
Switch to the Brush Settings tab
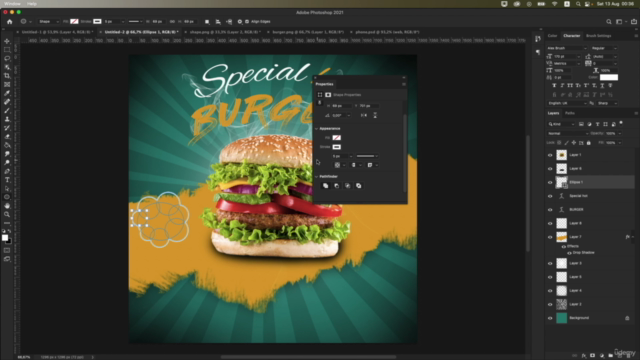(x=598, y=36)
